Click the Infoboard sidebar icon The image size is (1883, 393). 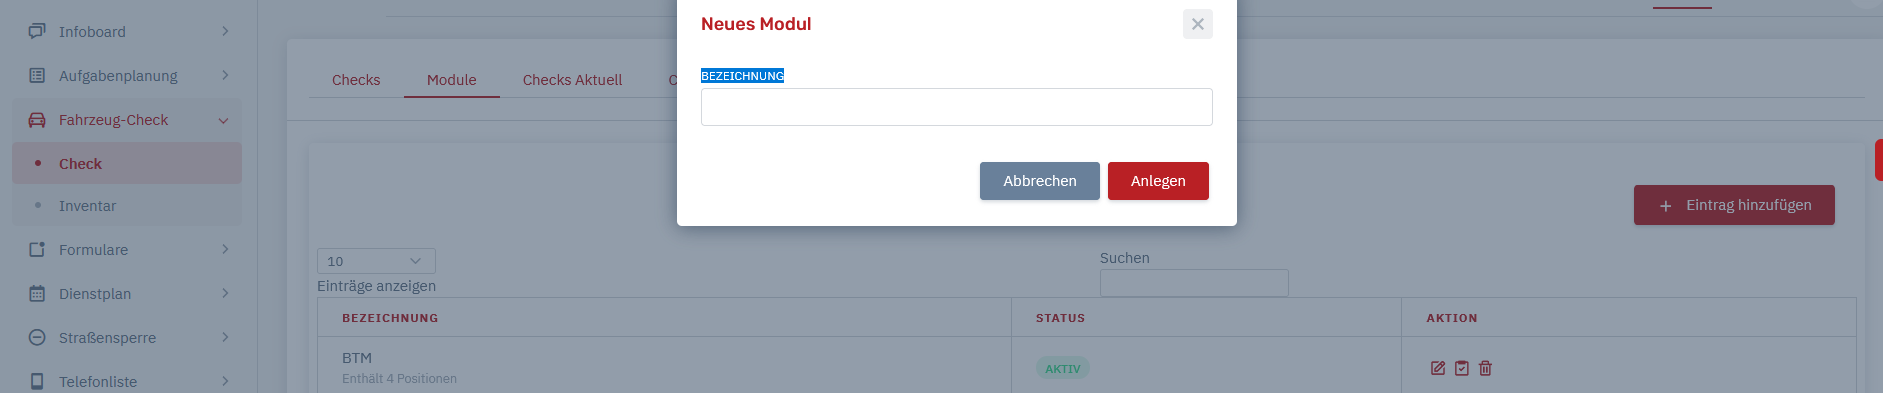(37, 31)
